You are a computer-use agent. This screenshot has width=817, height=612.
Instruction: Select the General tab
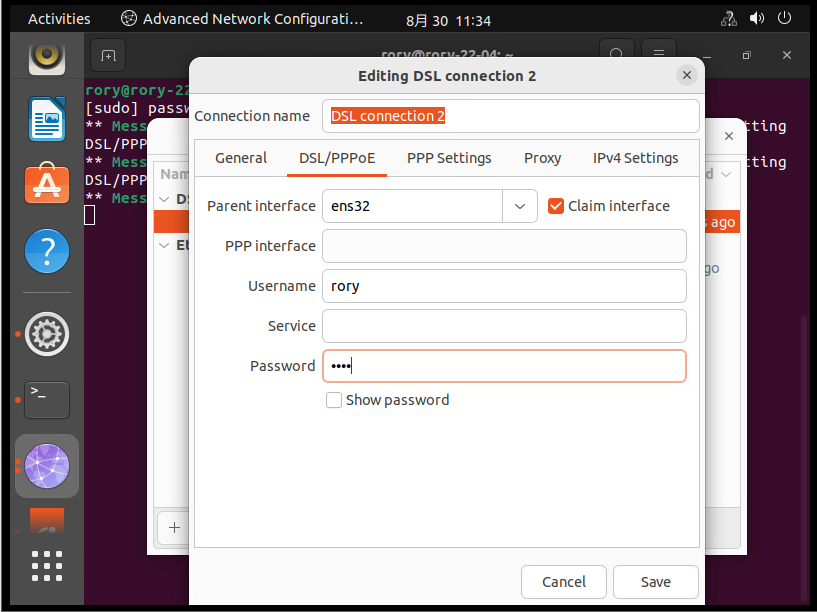(x=241, y=158)
